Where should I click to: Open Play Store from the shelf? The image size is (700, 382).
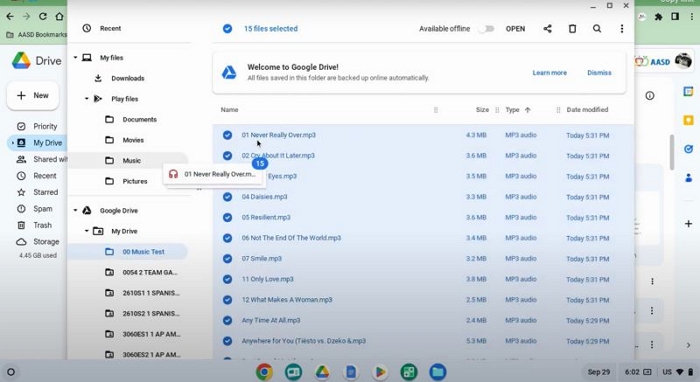(x=380, y=372)
